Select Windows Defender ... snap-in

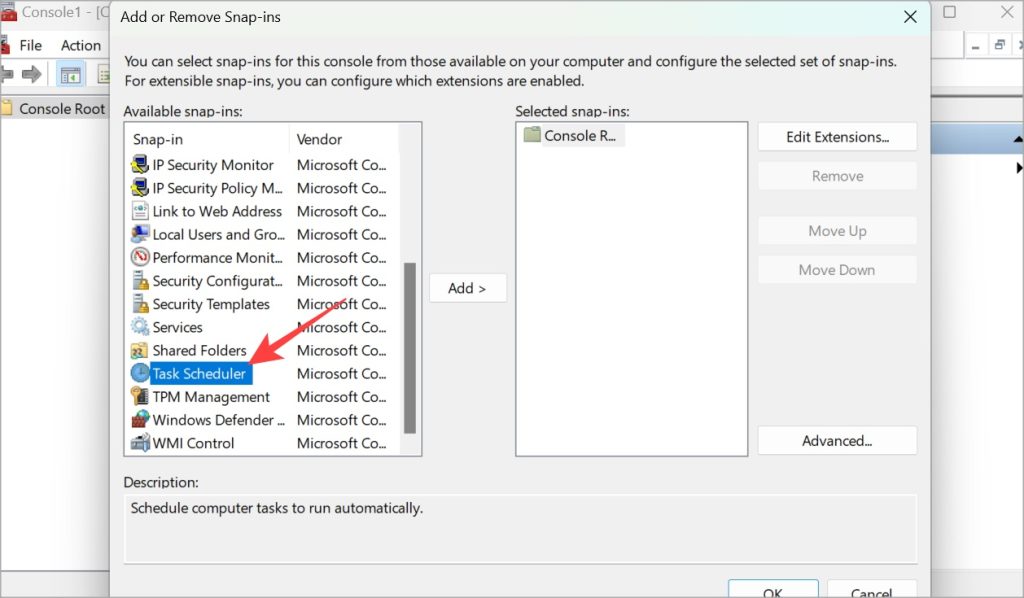(x=219, y=420)
